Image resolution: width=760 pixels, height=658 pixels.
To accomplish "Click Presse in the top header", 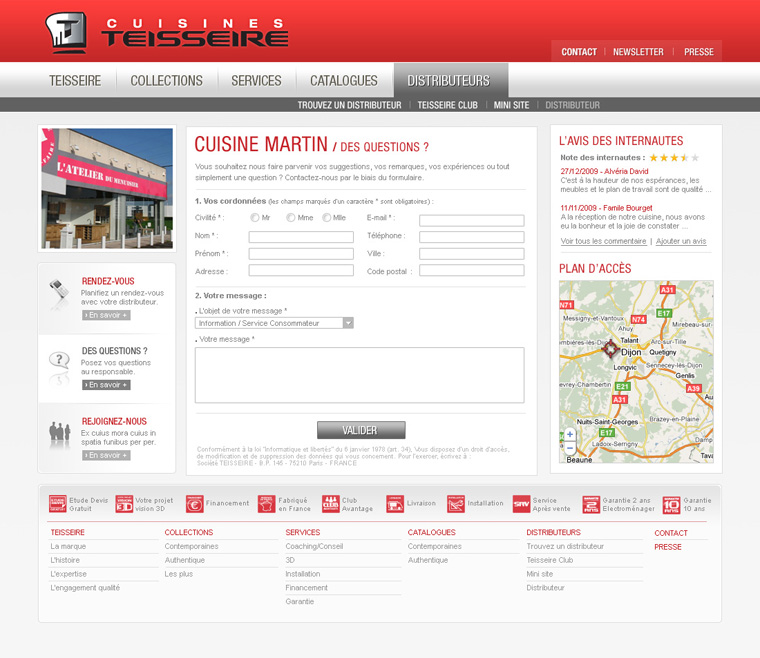I will [698, 52].
